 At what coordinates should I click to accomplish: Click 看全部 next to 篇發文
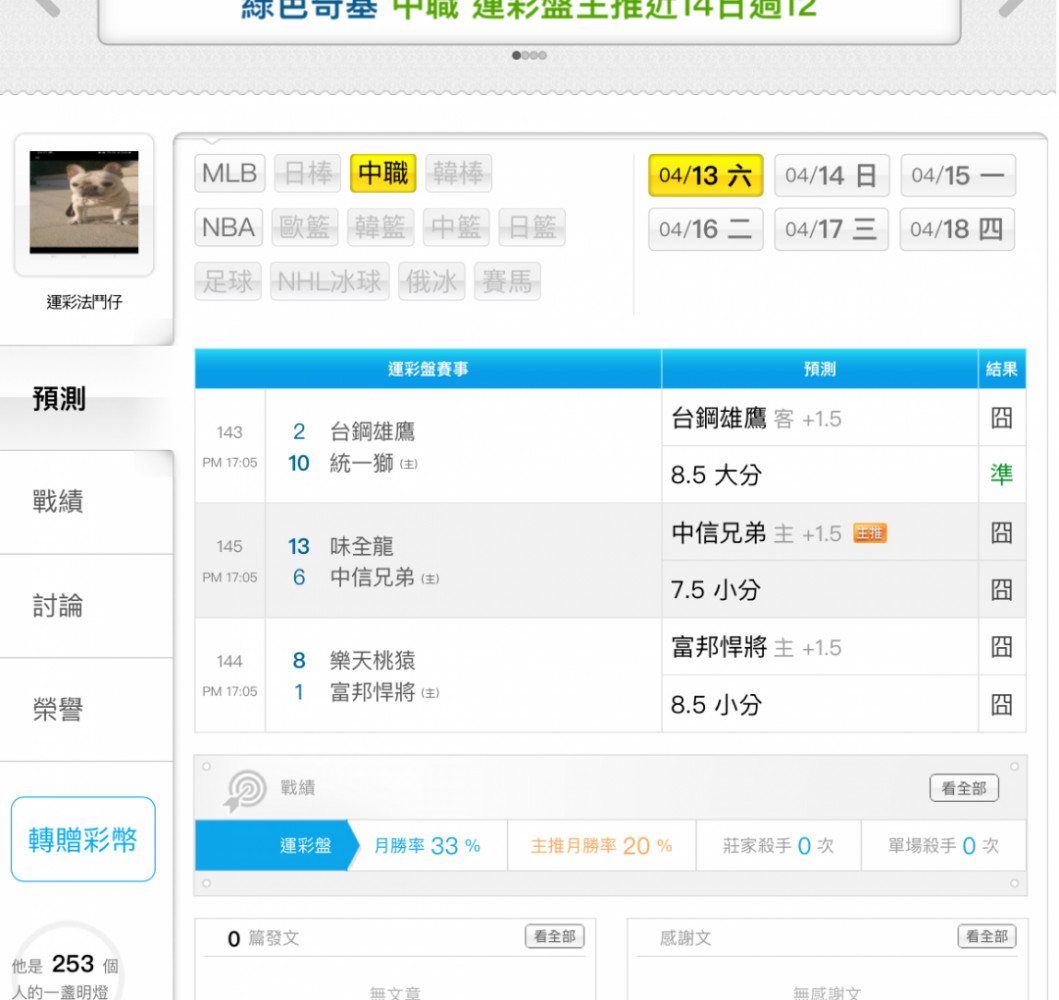(554, 937)
